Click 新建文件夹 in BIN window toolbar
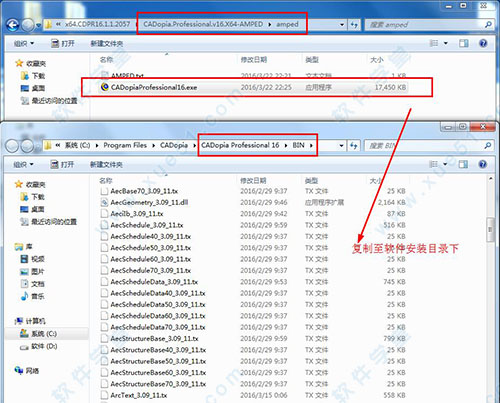This screenshot has width=500, height=403. [106, 165]
